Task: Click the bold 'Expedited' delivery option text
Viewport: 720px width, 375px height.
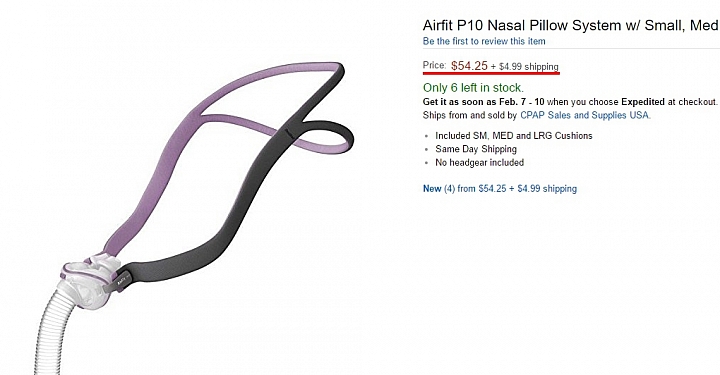Action: pos(642,102)
